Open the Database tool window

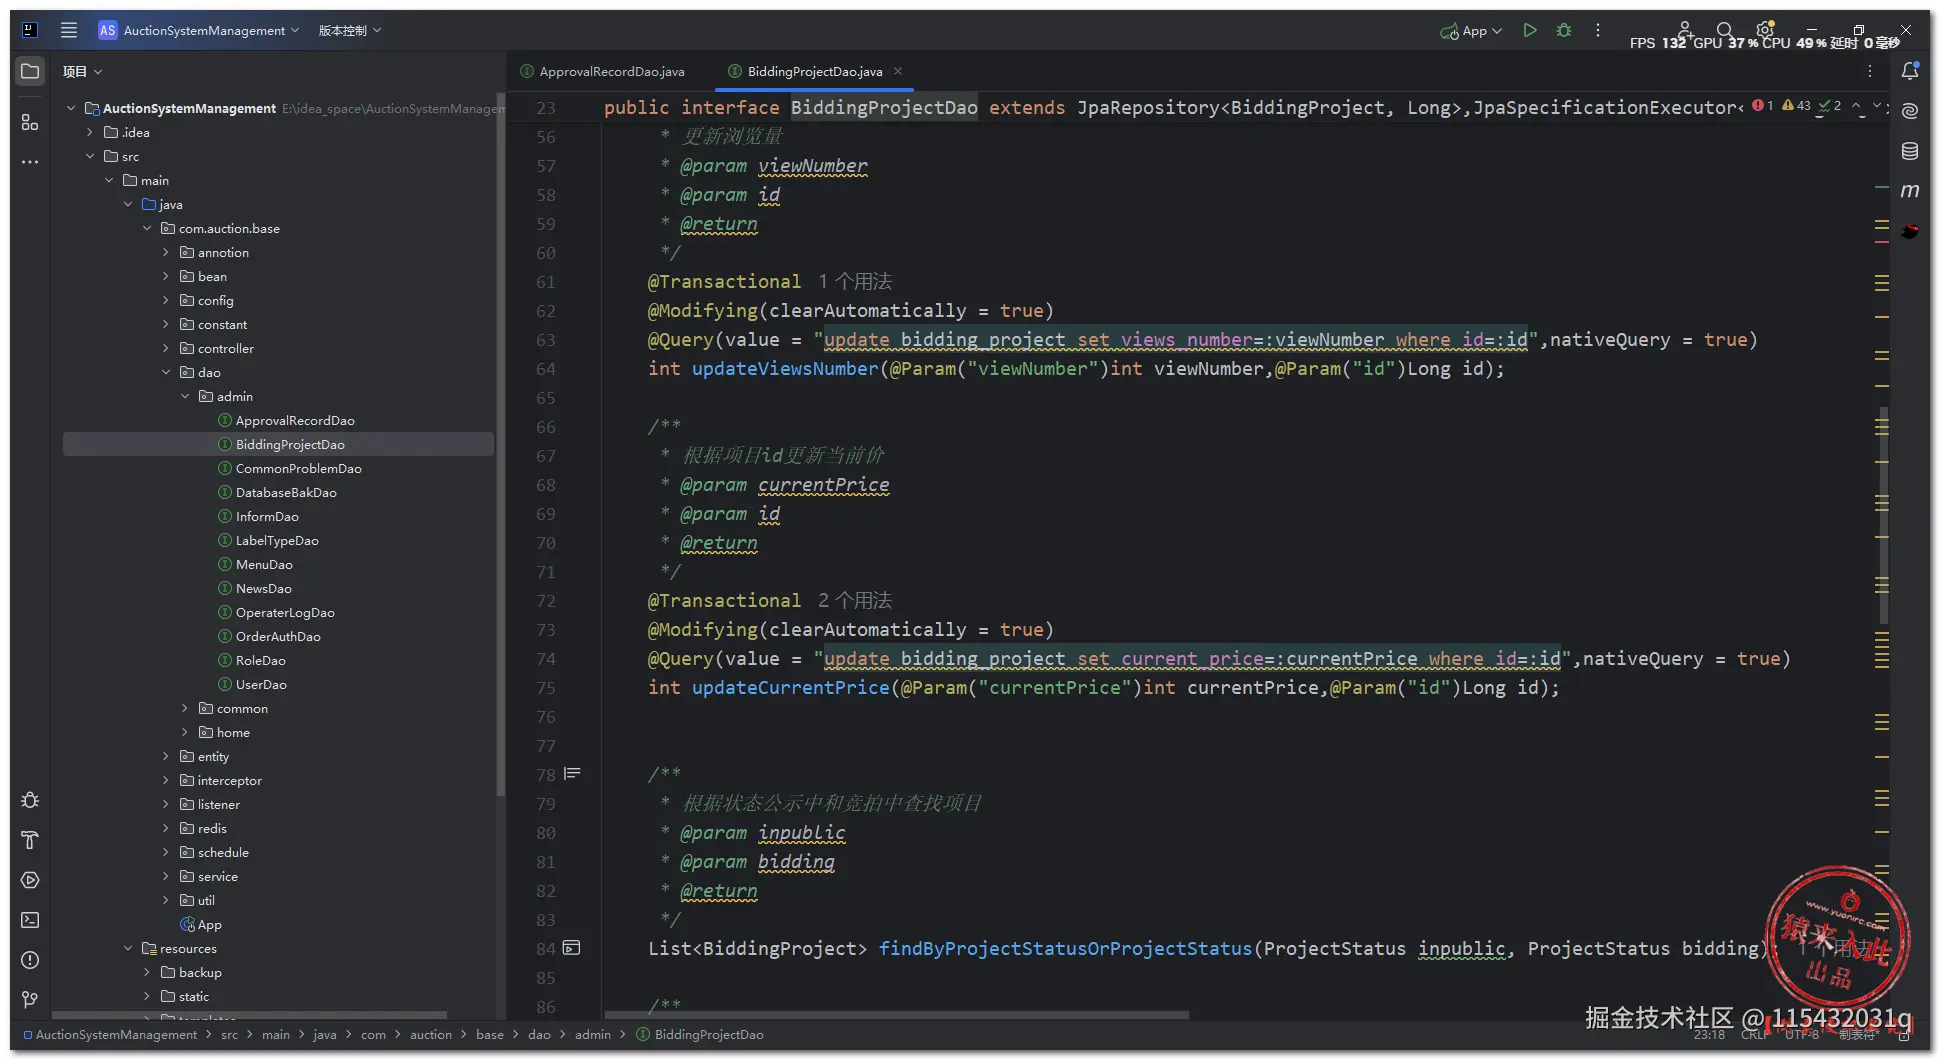(1910, 151)
